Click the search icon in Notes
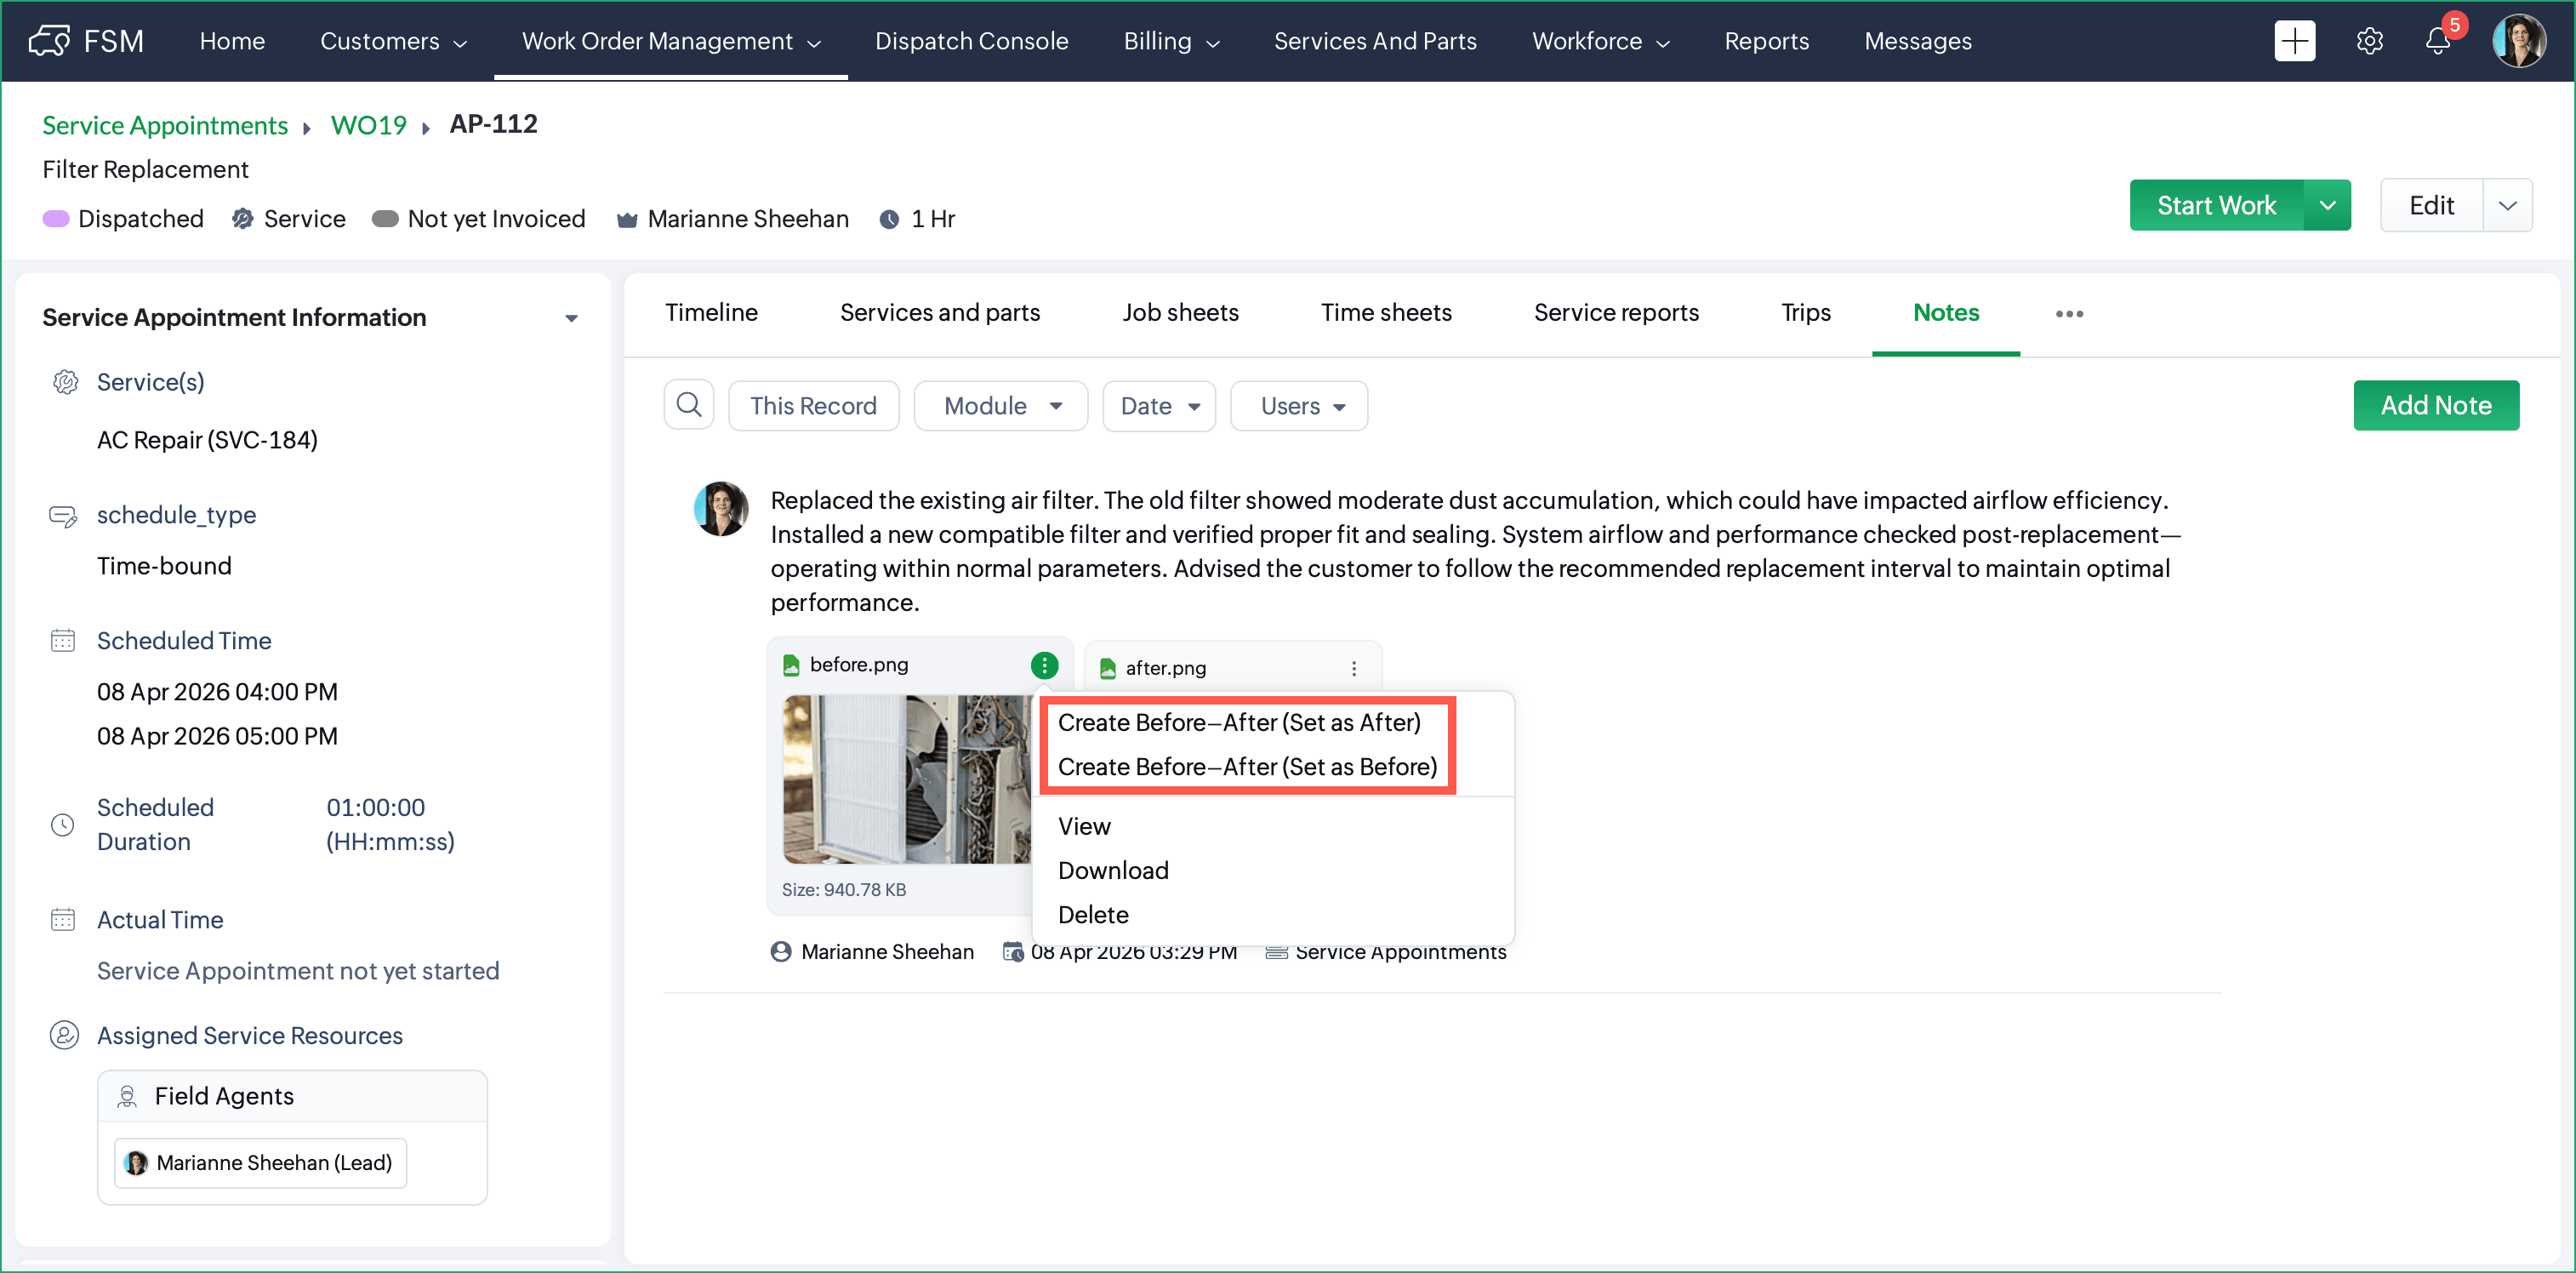2576x1273 pixels. [689, 405]
